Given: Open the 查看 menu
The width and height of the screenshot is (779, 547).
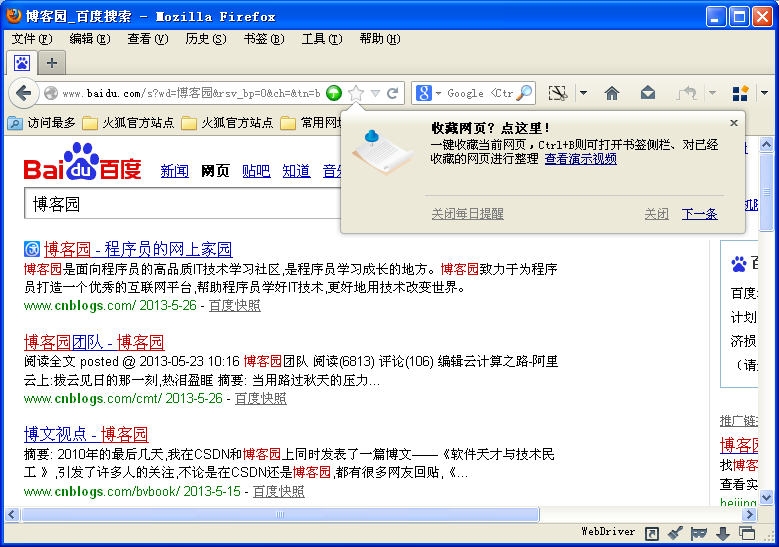Looking at the screenshot, I should (x=148, y=39).
